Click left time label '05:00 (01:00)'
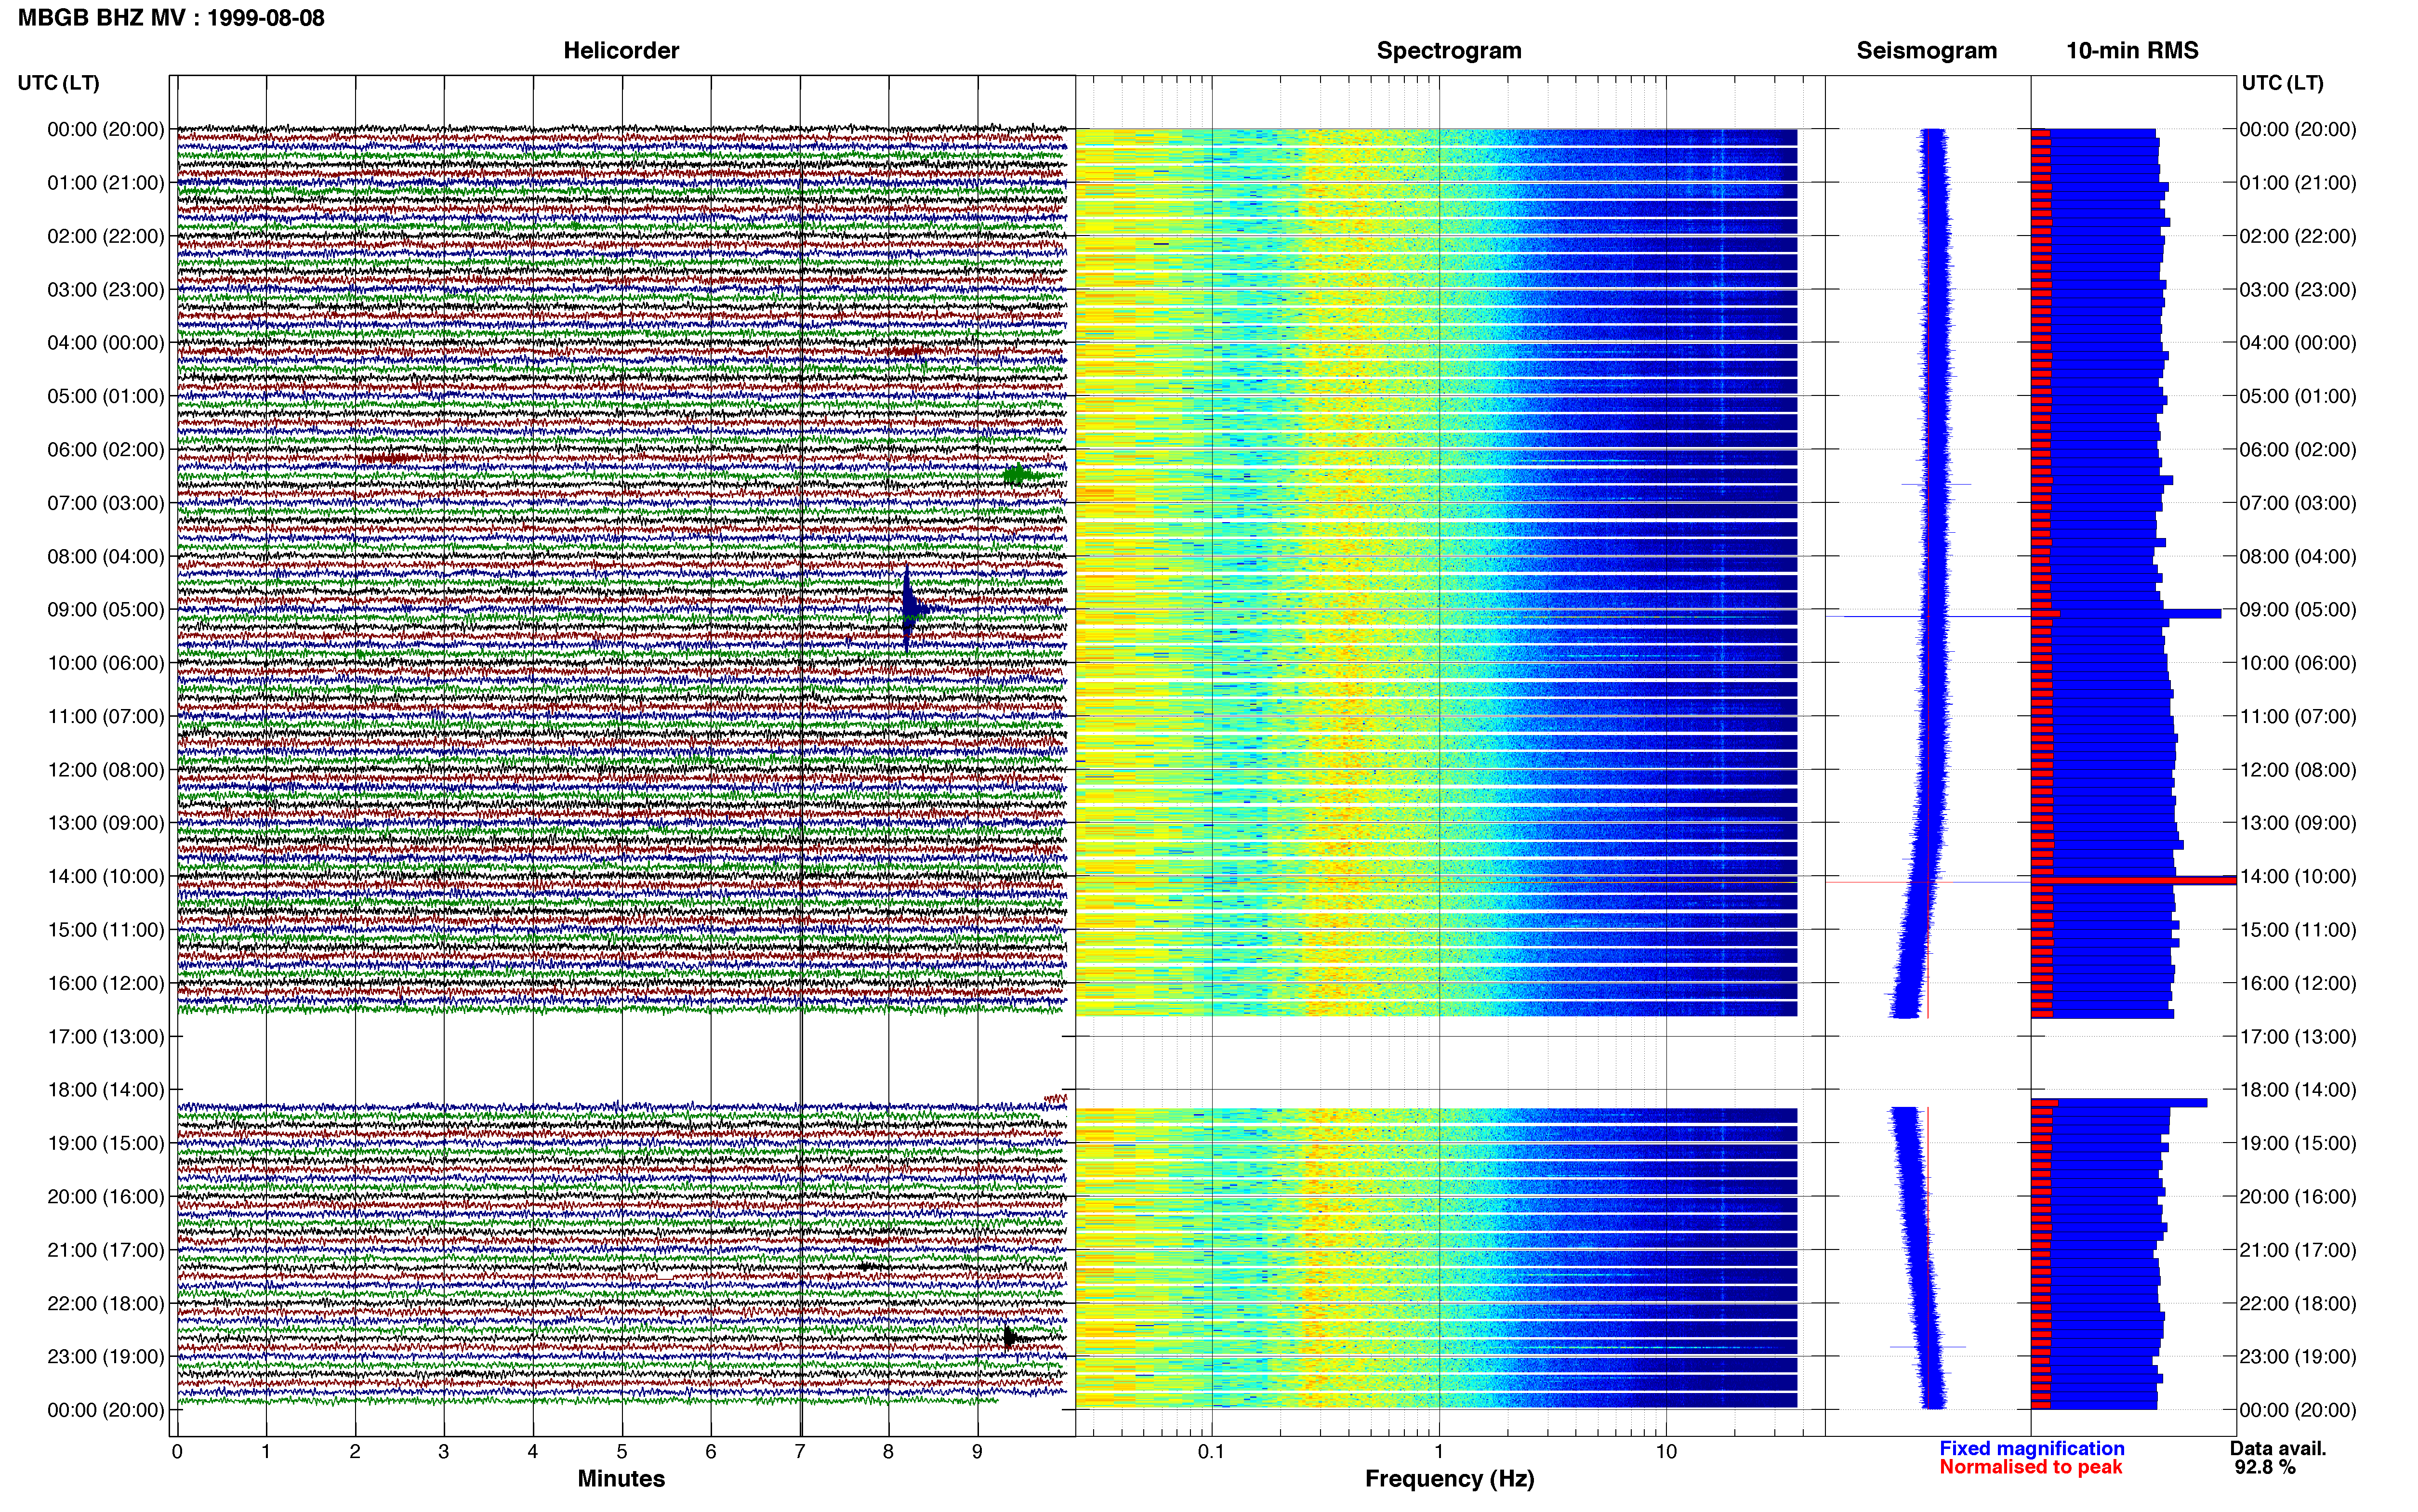The width and height of the screenshot is (2418, 1512). (x=106, y=396)
